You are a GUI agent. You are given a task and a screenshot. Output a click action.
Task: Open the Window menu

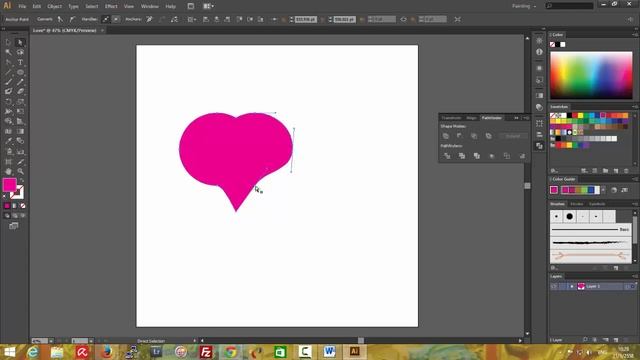tap(149, 6)
